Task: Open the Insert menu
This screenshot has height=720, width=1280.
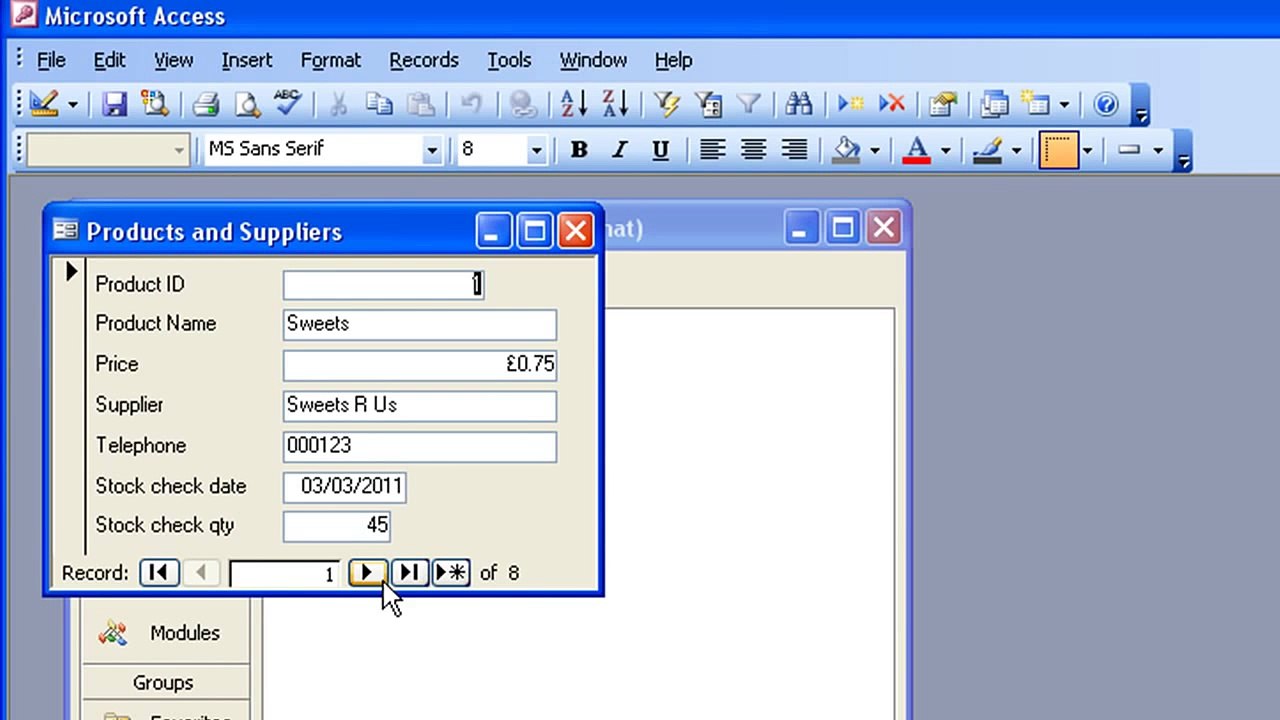Action: [247, 60]
